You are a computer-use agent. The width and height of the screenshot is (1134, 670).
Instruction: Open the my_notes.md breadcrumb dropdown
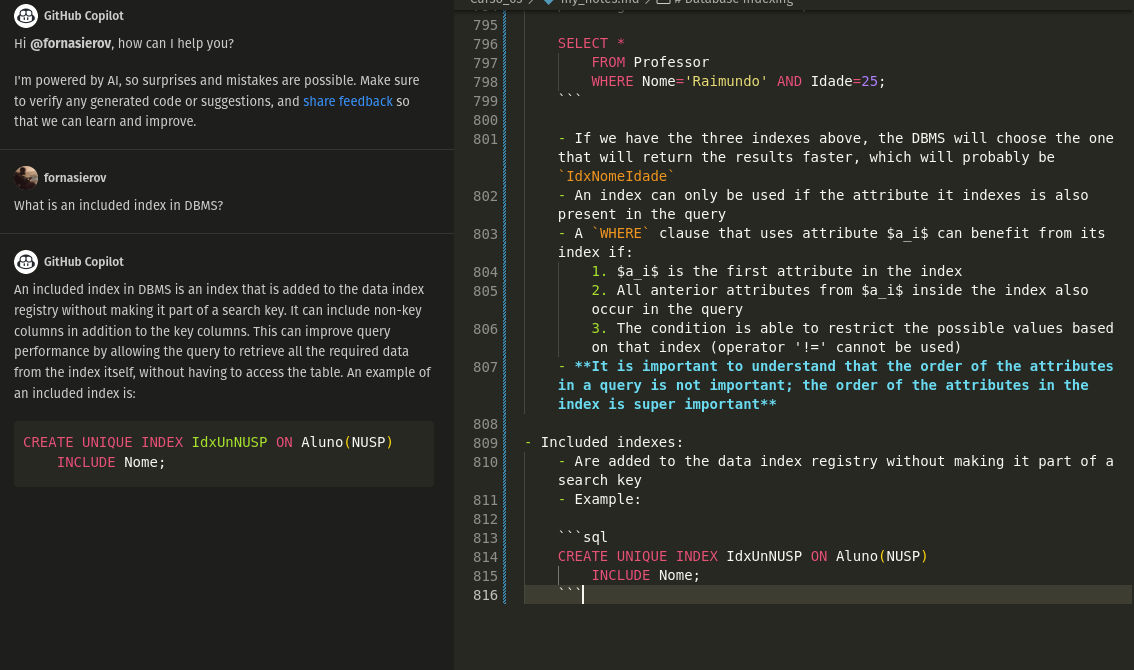(x=599, y=2)
